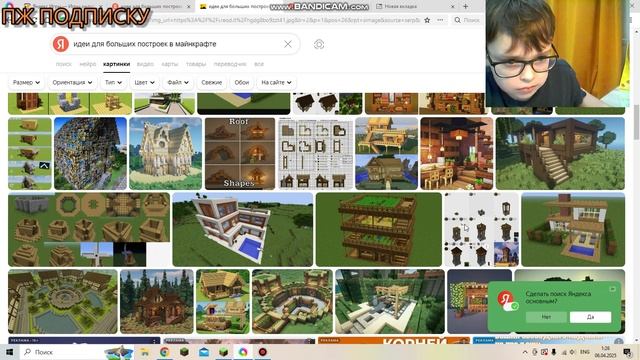
Task: Open the tower shapes collage thumbnail
Action: point(89,229)
